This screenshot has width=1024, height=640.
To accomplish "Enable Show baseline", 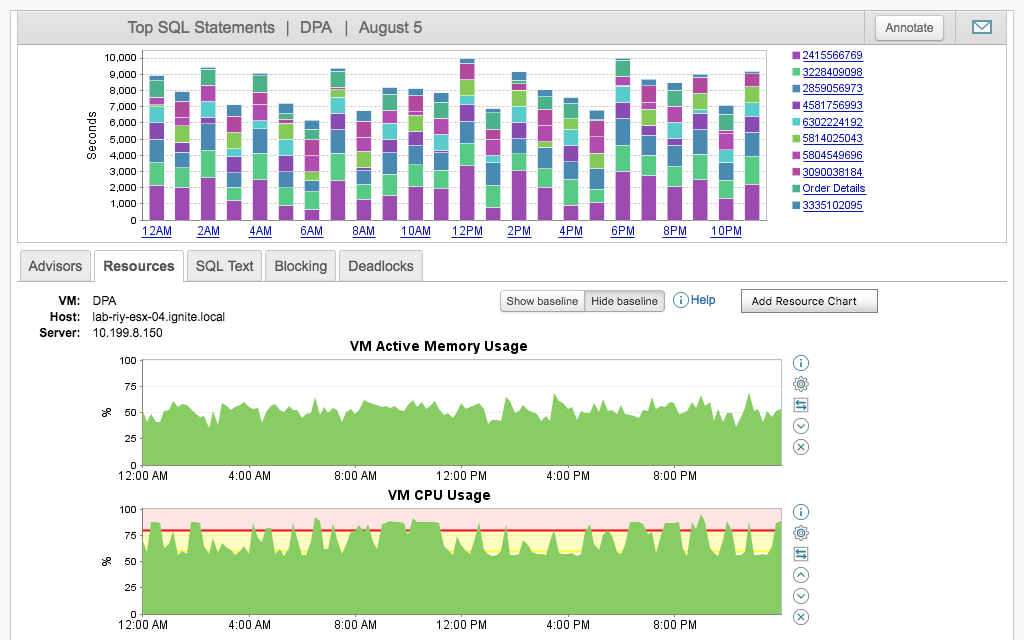I will pos(541,301).
